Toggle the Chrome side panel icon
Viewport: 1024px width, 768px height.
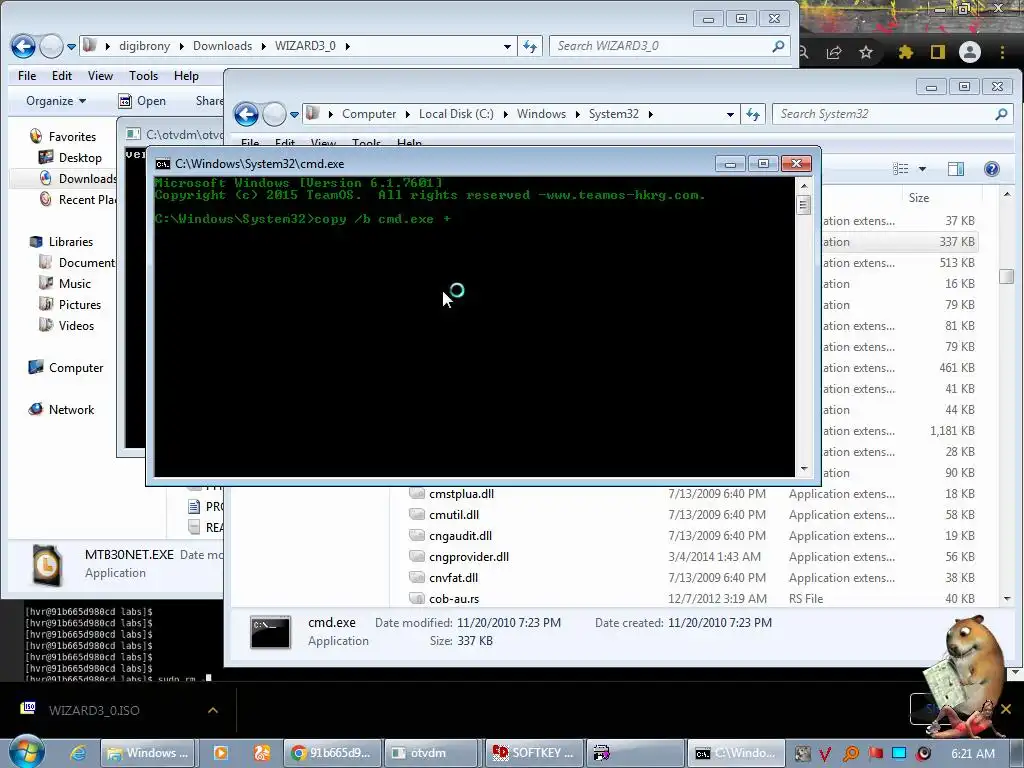pyautogui.click(x=938, y=52)
